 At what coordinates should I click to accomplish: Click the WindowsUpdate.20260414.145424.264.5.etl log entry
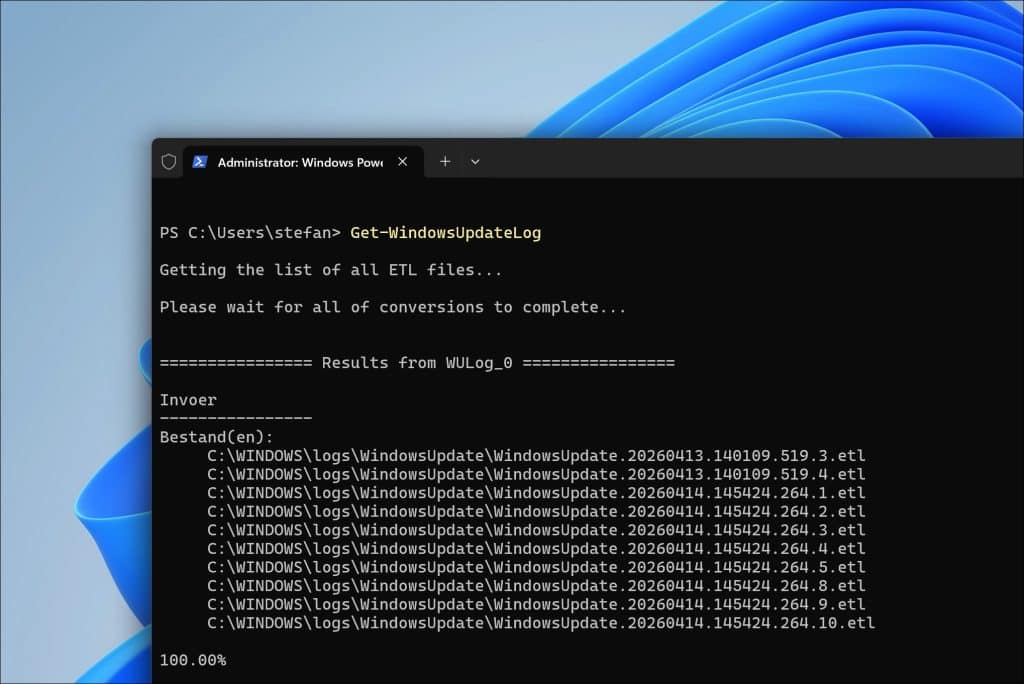[535, 566]
